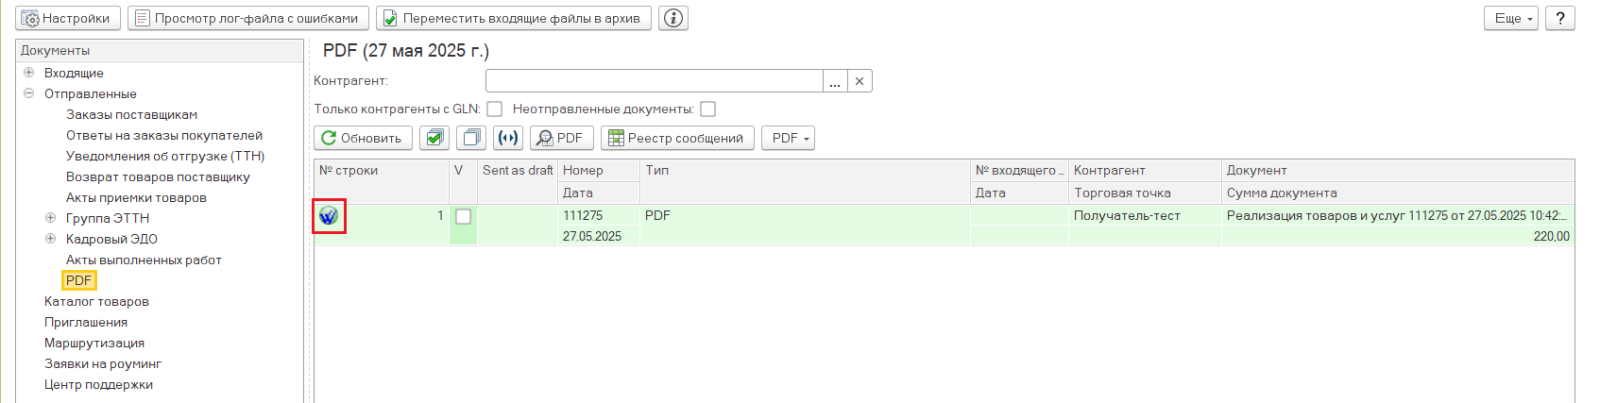Toggle Только контрагенты с GLN checkbox

pos(494,109)
